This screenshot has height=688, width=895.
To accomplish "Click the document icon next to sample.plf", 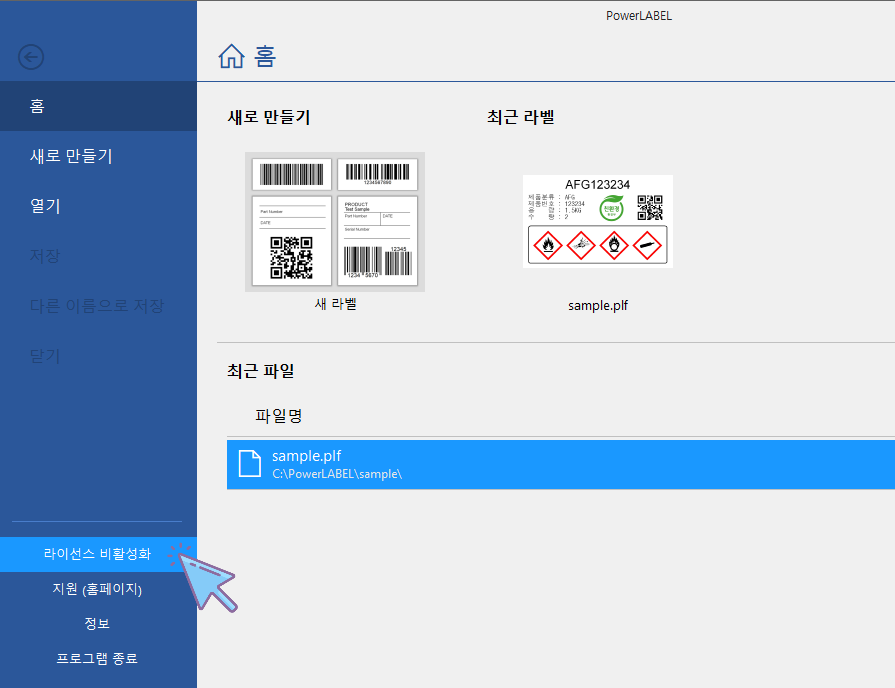I will click(x=250, y=463).
